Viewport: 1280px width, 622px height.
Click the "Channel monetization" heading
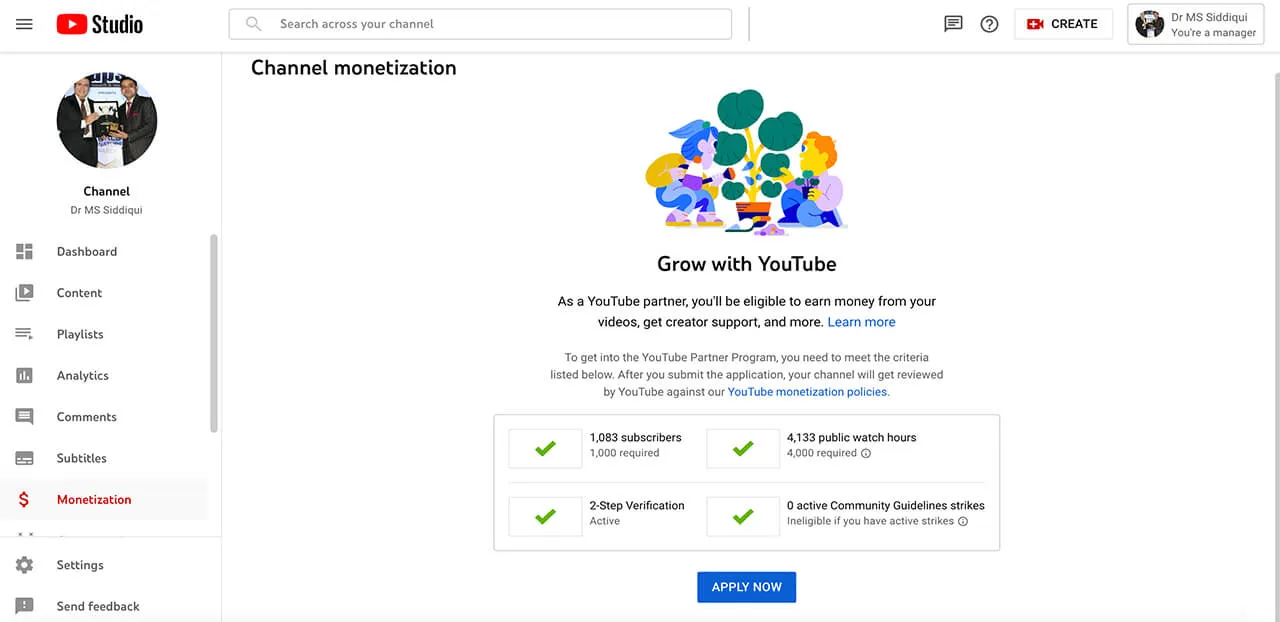coord(353,67)
